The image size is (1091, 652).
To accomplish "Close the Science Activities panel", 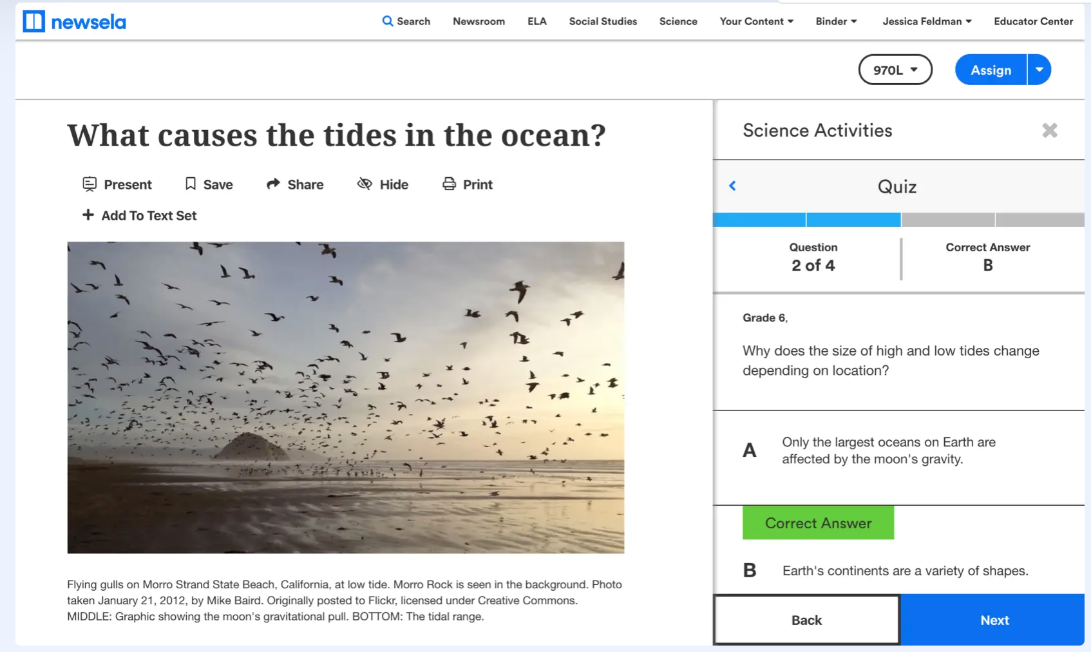I will click(1049, 130).
